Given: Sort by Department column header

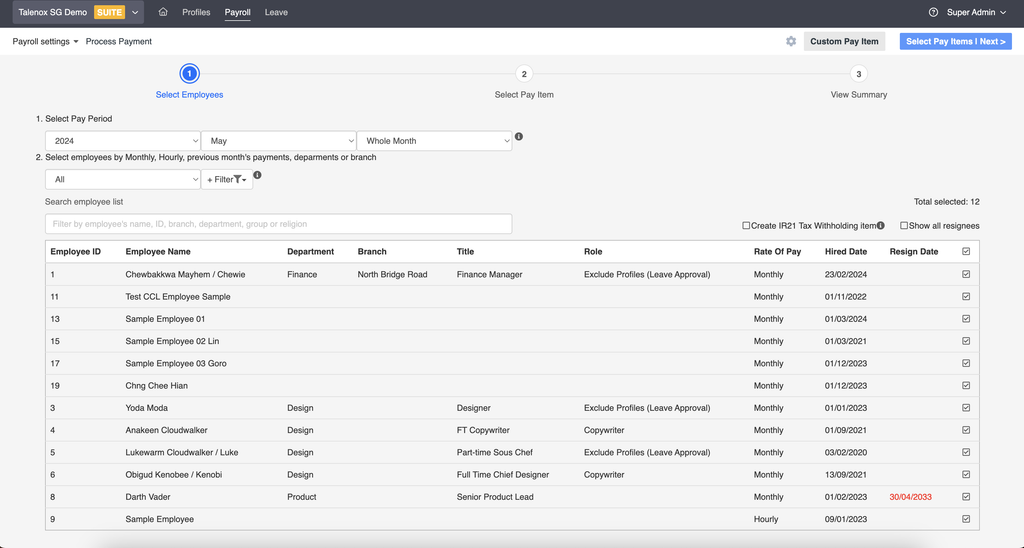Looking at the screenshot, I should click(310, 251).
